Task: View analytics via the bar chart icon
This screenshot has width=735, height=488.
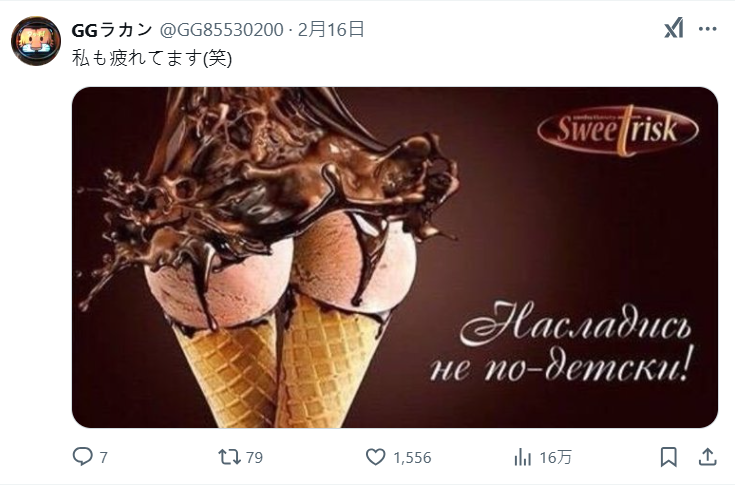Action: [522, 457]
